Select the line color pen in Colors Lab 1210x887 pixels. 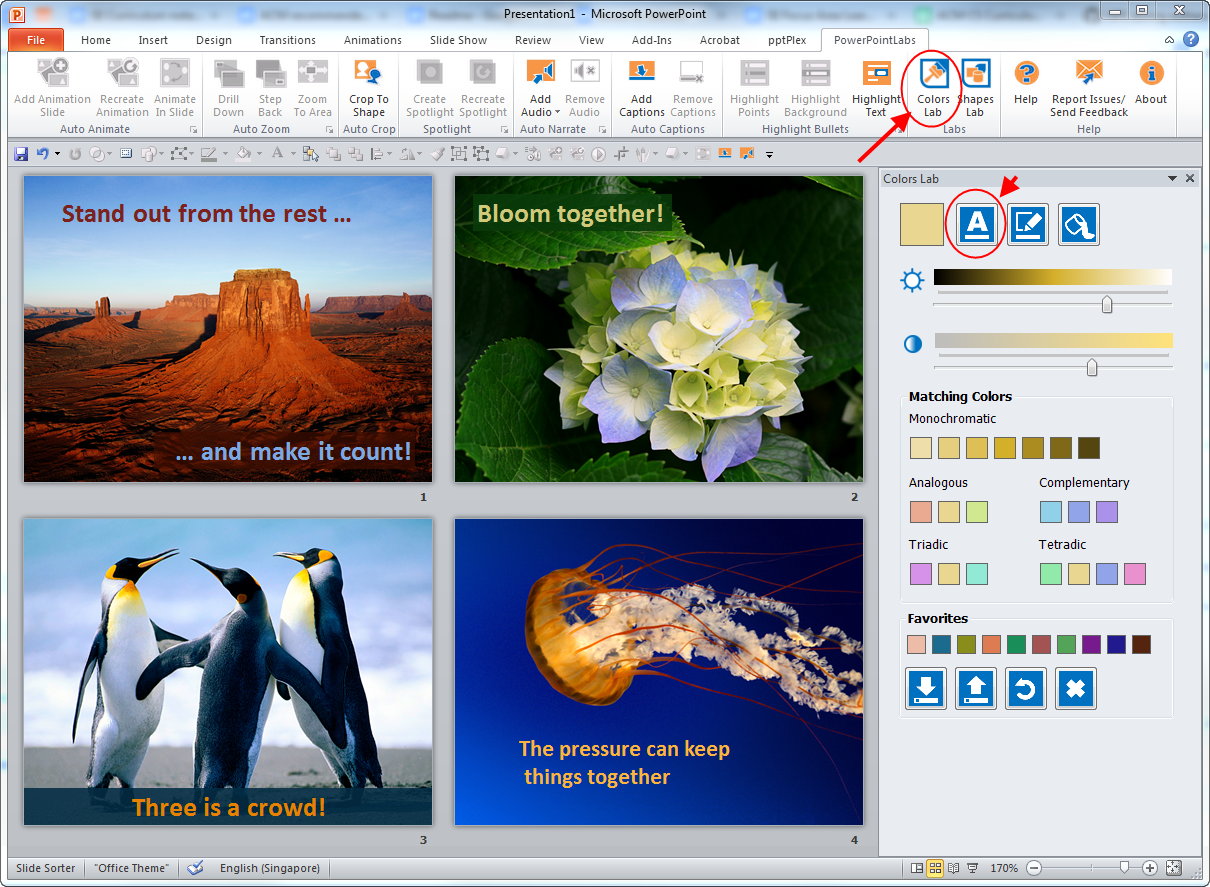click(x=1027, y=224)
